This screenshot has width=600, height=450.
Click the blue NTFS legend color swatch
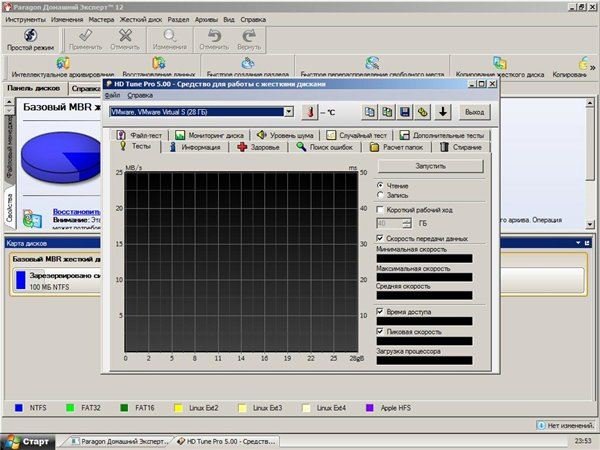click(18, 408)
